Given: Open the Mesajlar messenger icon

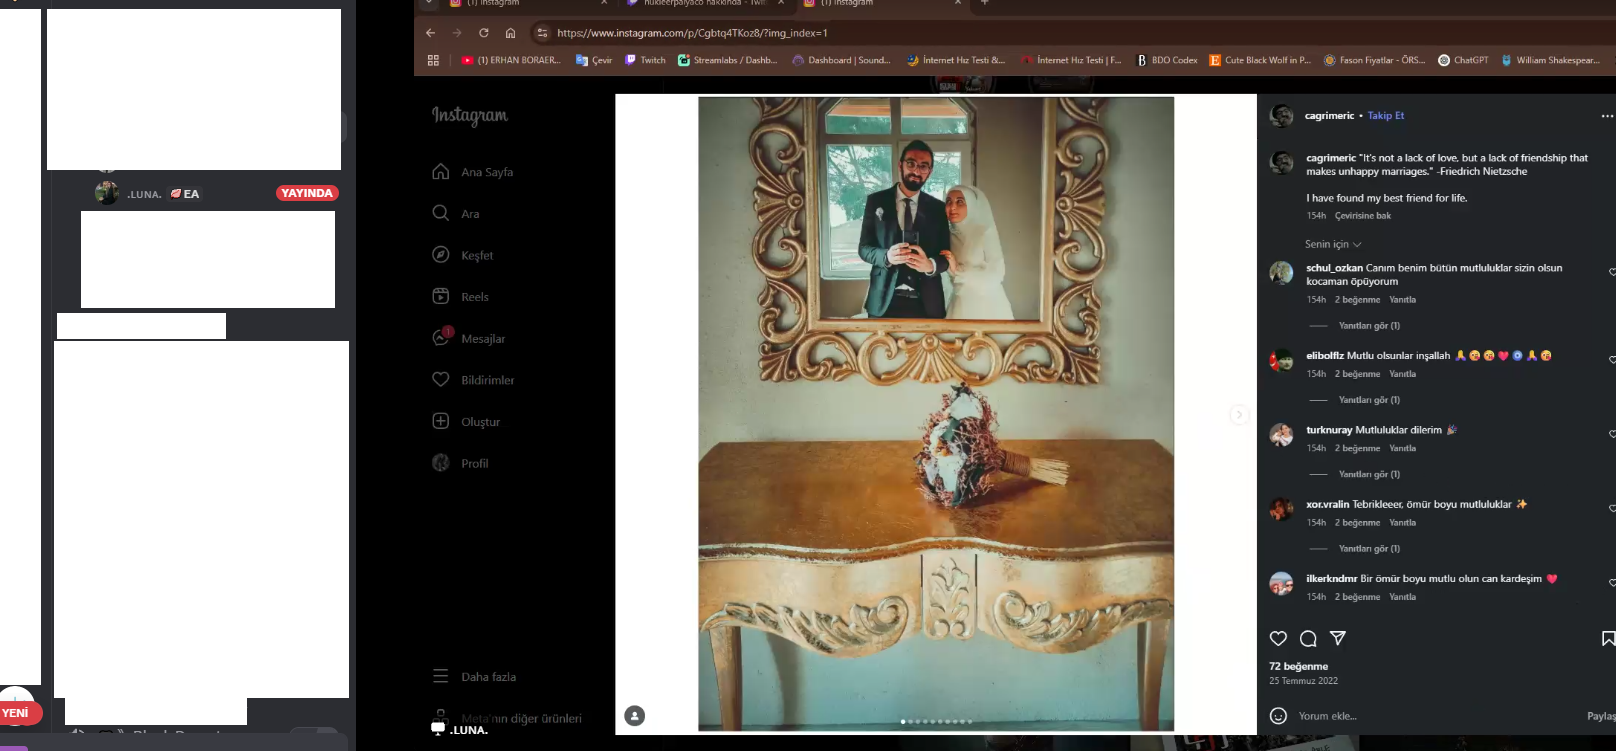Looking at the screenshot, I should (441, 338).
